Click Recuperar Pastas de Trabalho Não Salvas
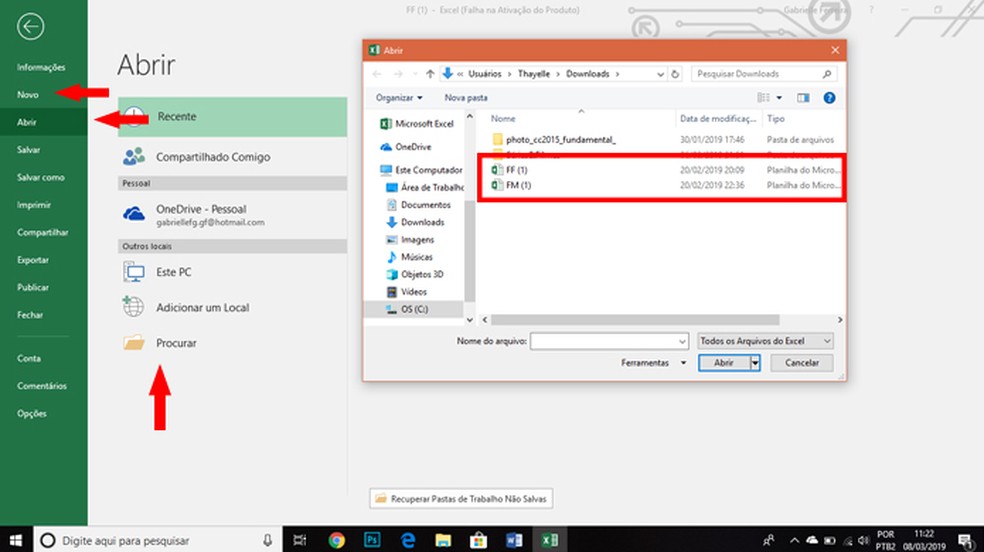 tap(461, 499)
